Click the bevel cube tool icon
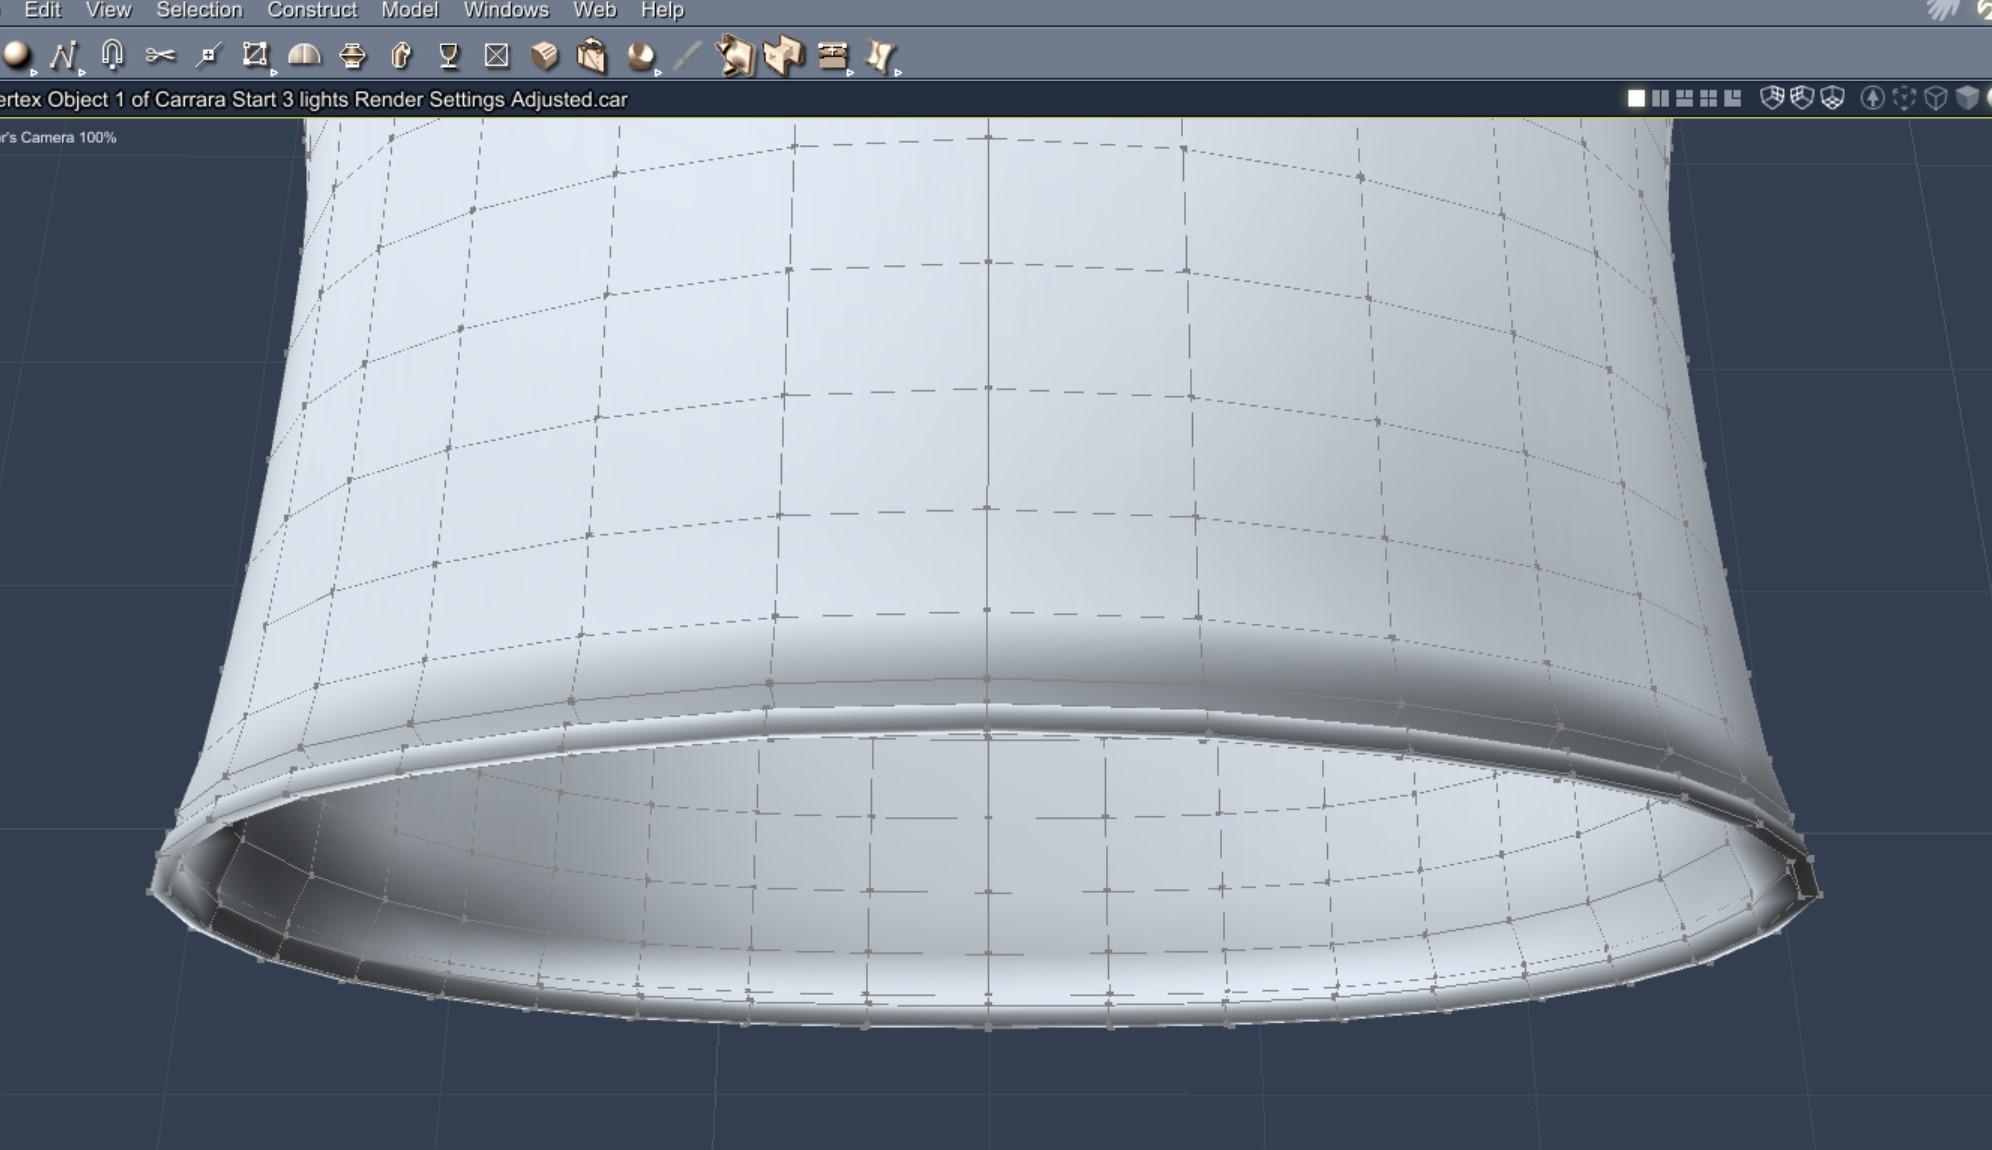This screenshot has height=1150, width=1992. click(x=545, y=55)
